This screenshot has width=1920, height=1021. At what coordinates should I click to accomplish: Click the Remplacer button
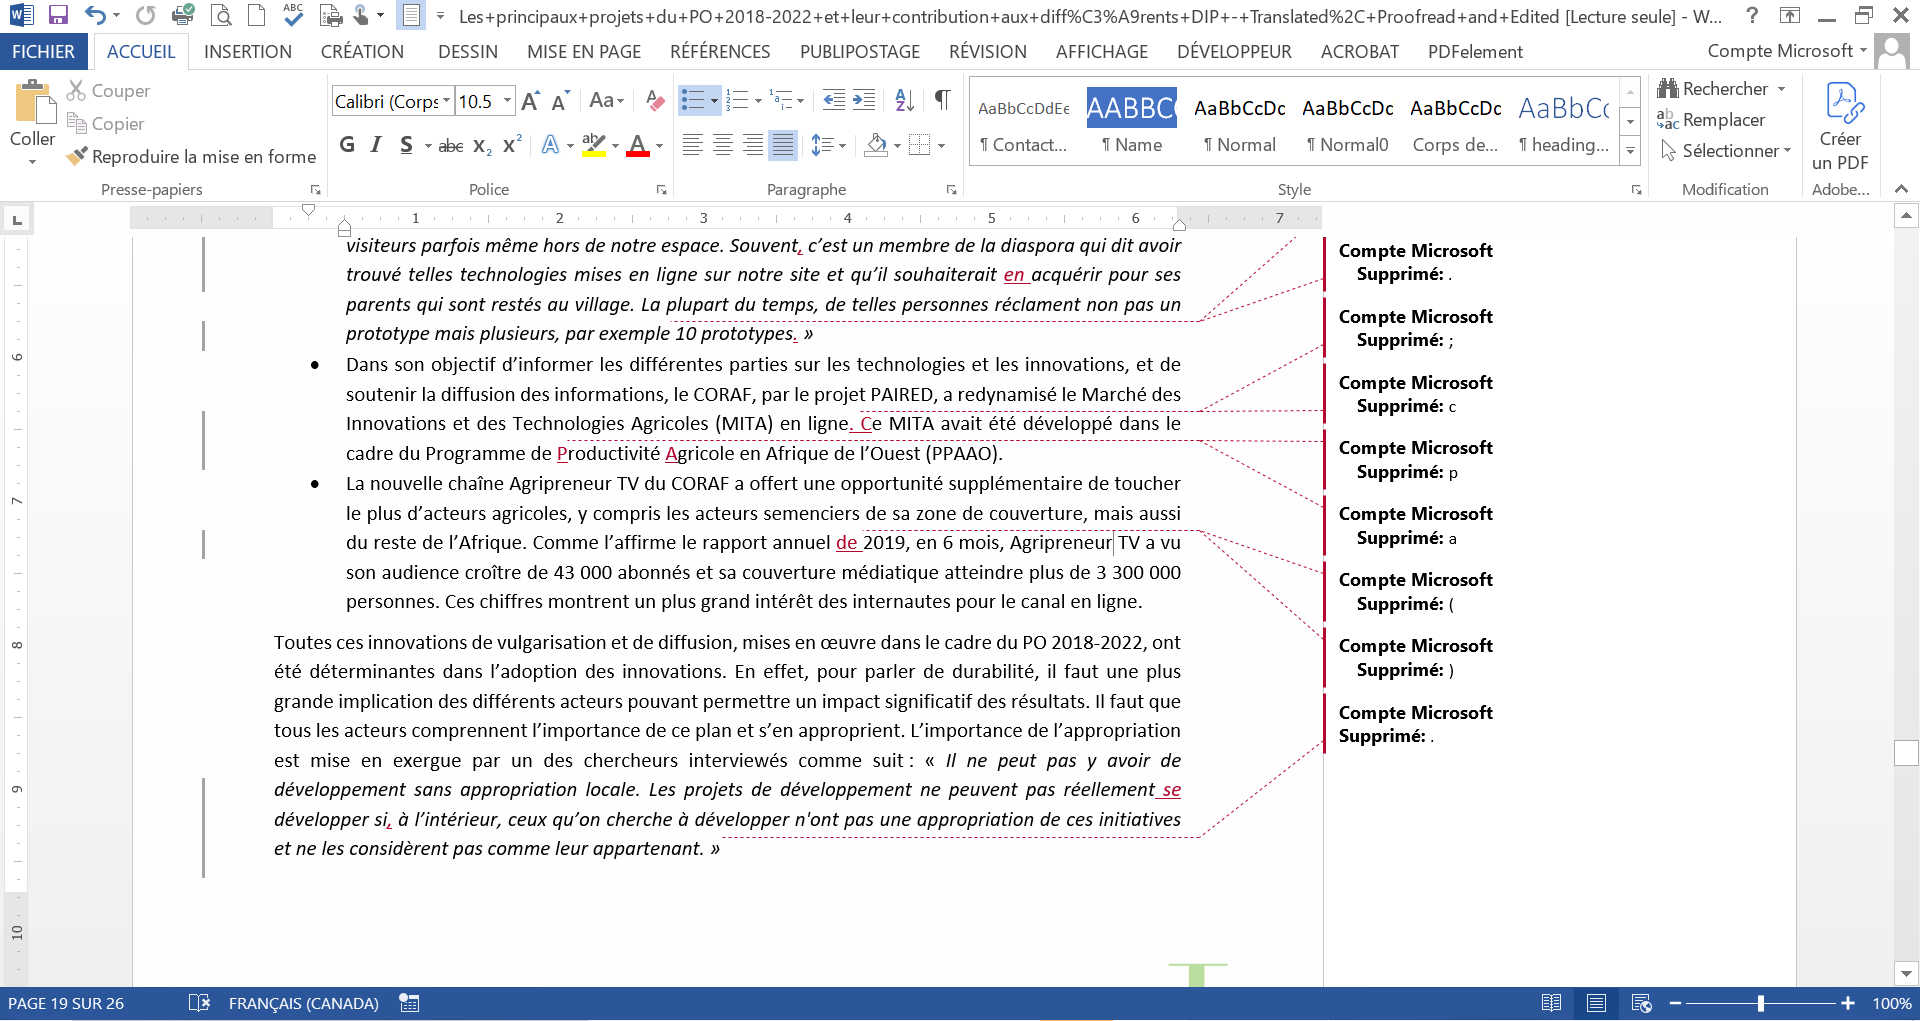click(1711, 120)
